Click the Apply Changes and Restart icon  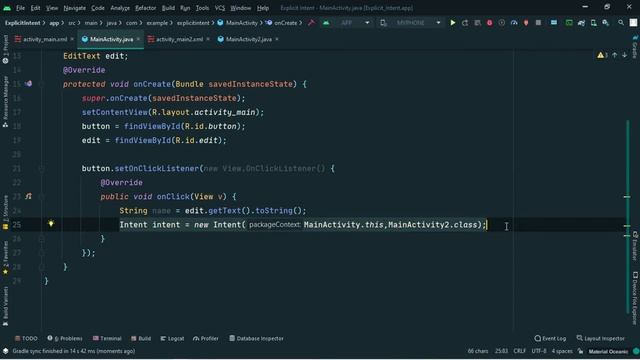coord(465,23)
